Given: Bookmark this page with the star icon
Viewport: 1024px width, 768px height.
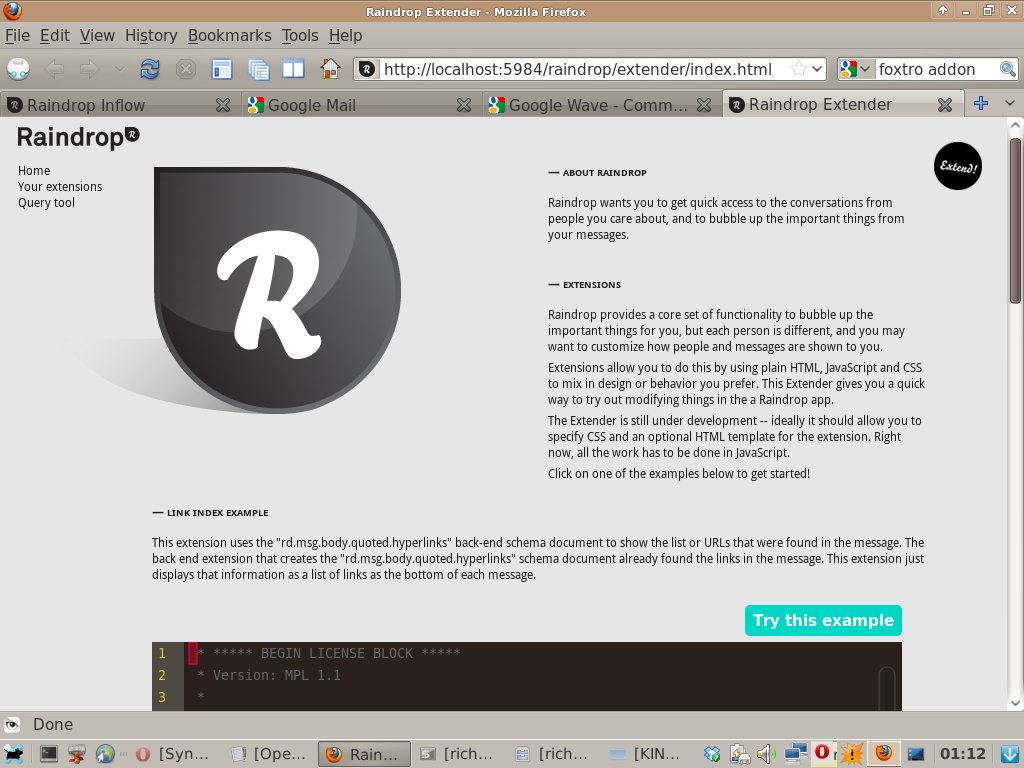Looking at the screenshot, I should (798, 69).
